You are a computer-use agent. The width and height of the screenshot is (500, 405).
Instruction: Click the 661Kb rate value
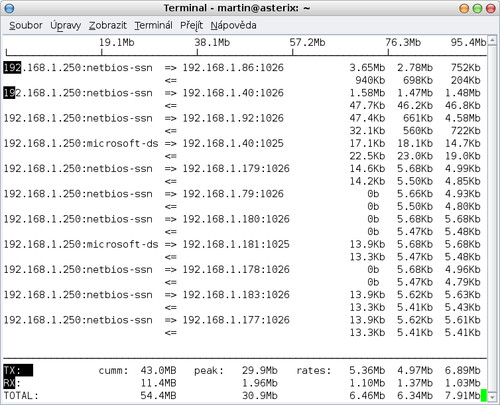[418, 118]
